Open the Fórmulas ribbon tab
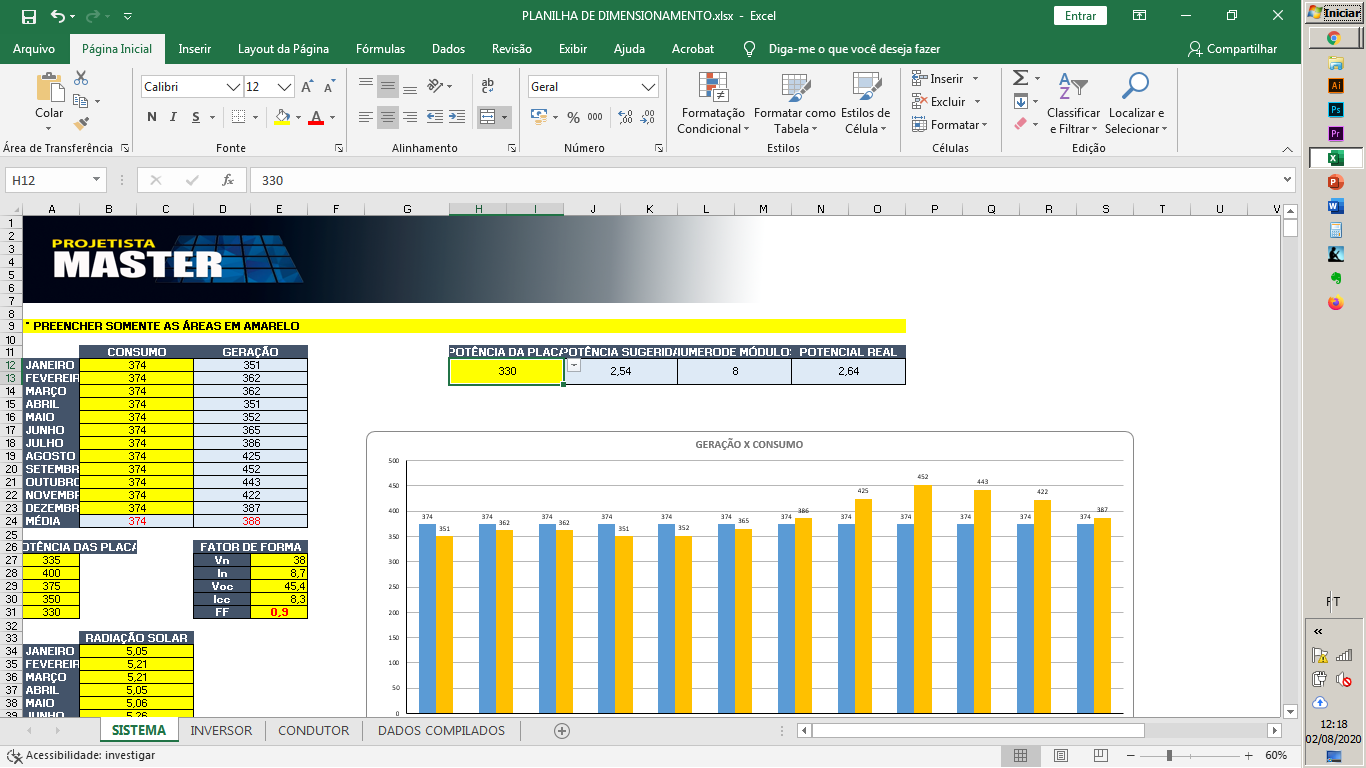Screen dimensions: 1366x768 [380, 49]
